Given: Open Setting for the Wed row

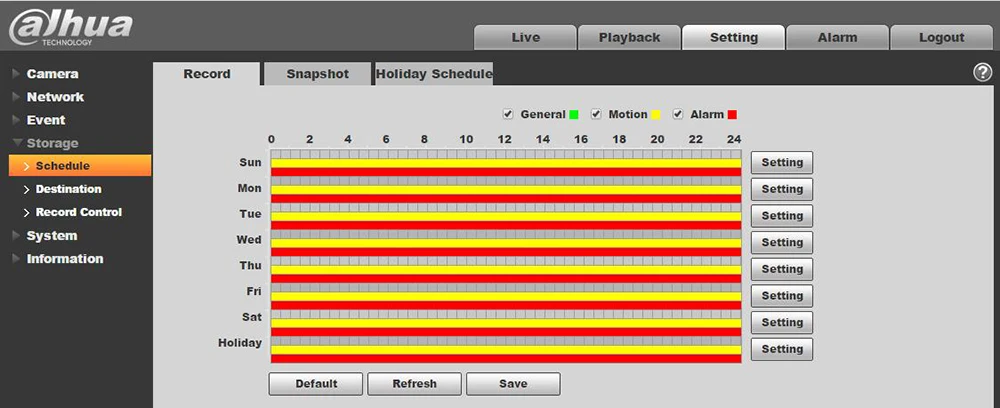Looking at the screenshot, I should point(782,243).
